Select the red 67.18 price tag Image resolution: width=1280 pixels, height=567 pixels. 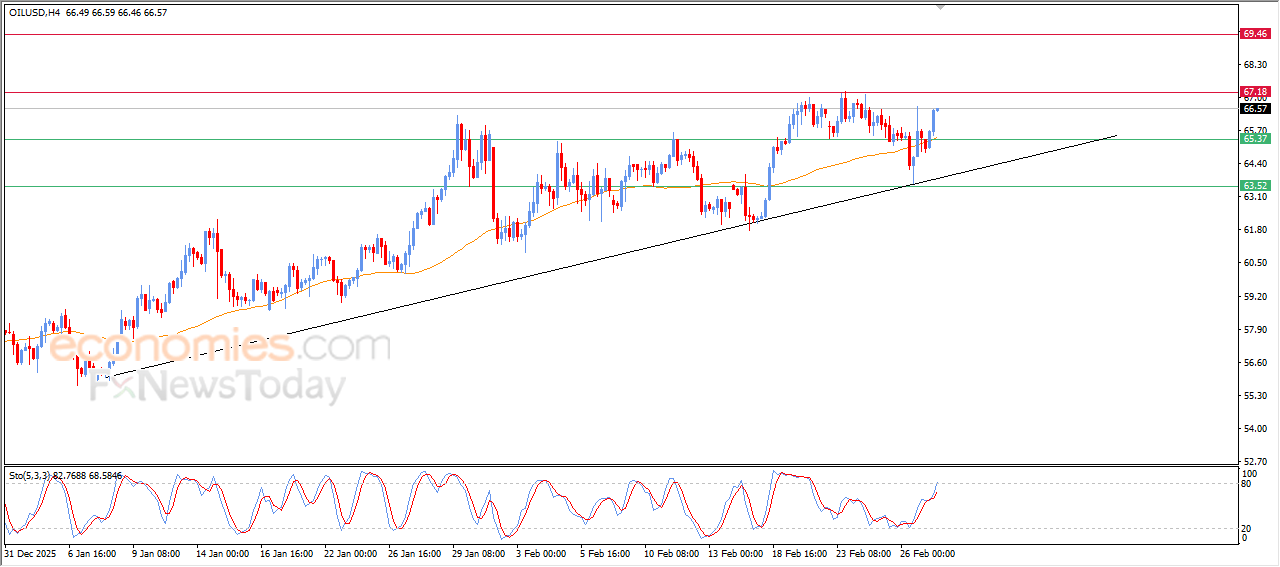[x=1255, y=92]
